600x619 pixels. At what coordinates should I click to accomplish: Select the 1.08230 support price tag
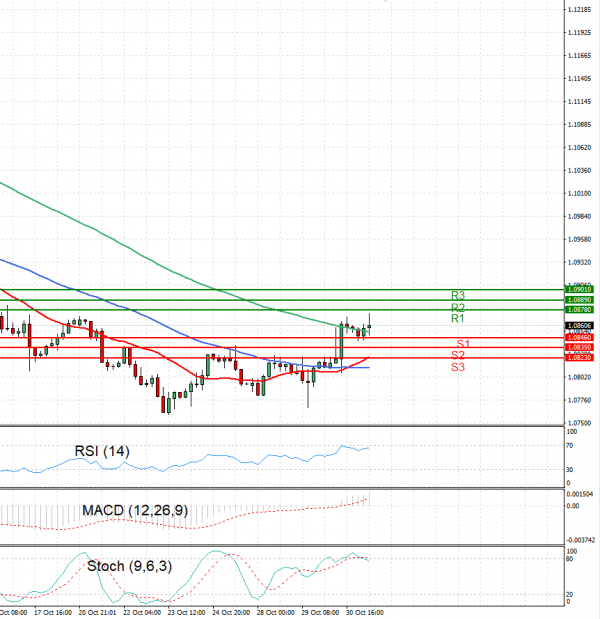(579, 357)
